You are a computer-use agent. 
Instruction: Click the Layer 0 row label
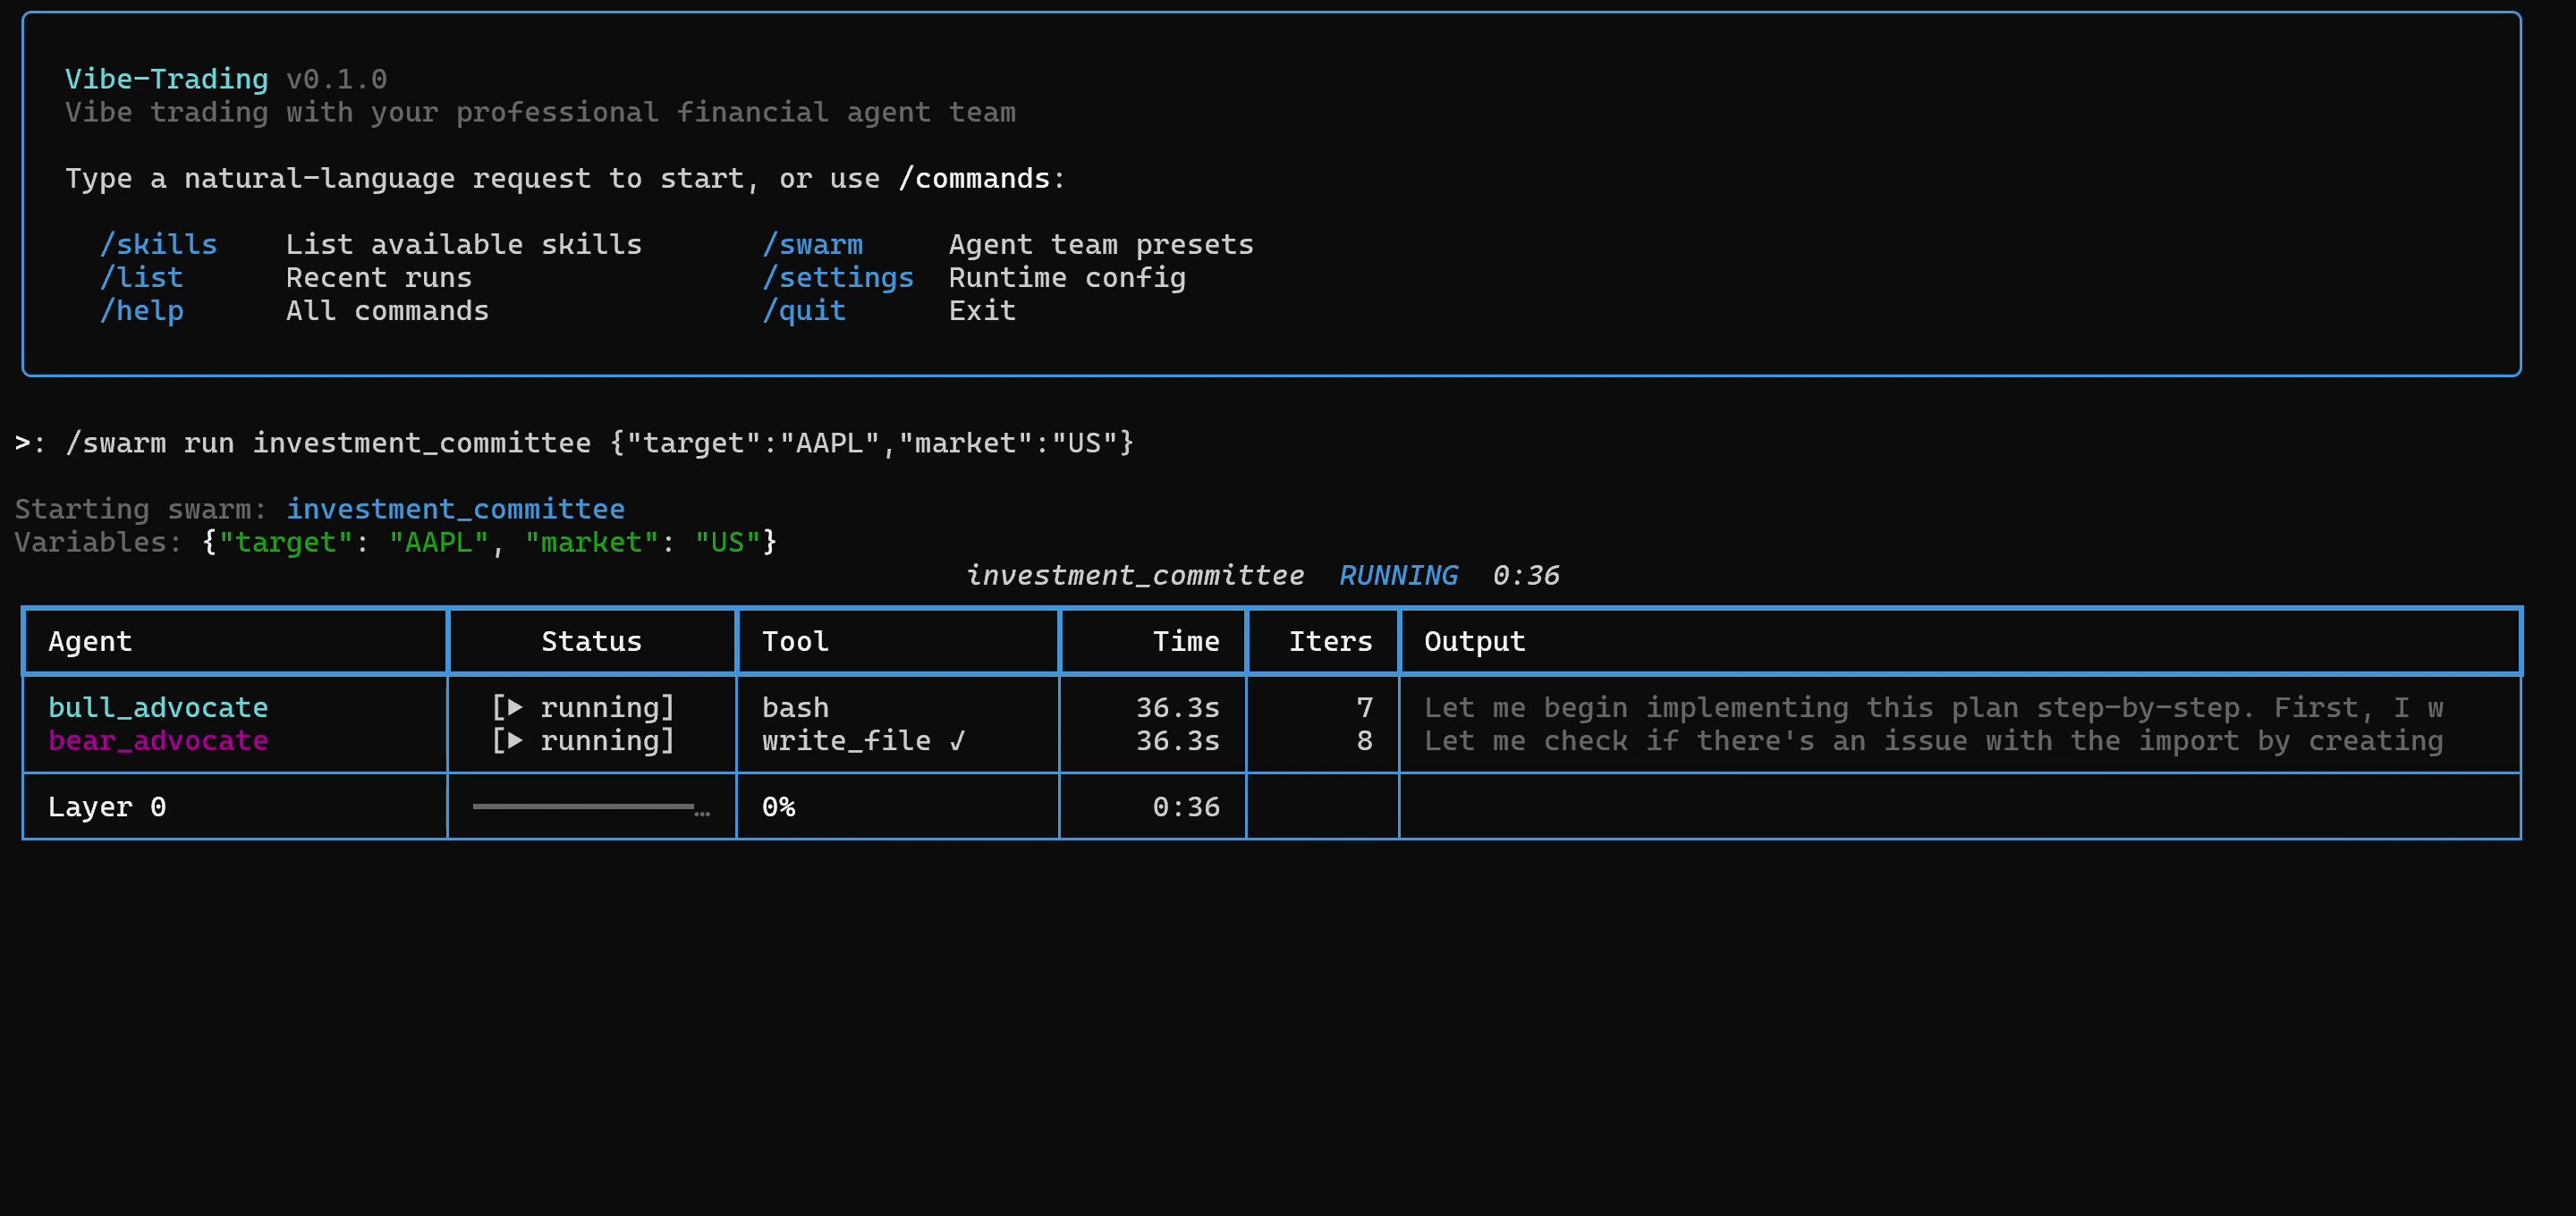click(x=107, y=807)
